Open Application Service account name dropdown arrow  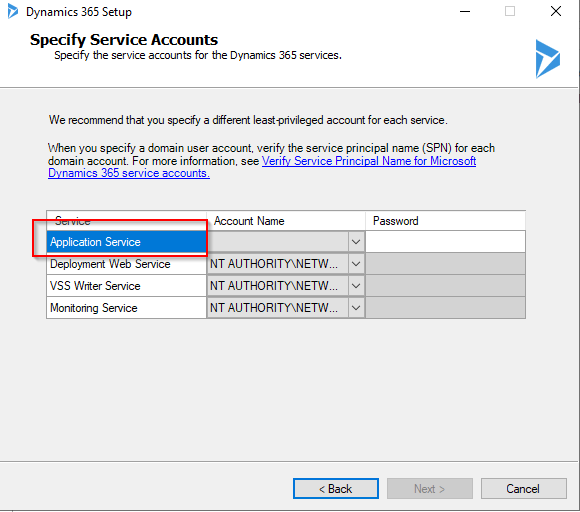356,242
